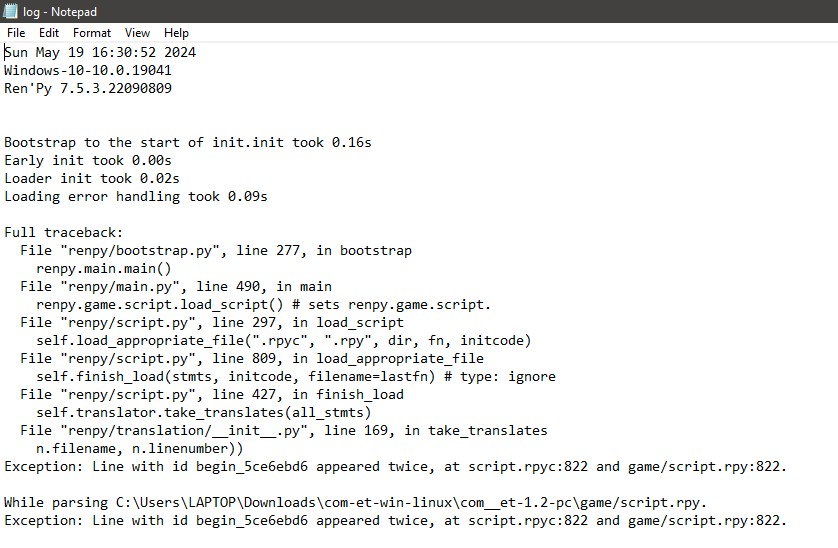Click on 'Loading error handling took 0.09s'
838x548 pixels.
(136, 196)
